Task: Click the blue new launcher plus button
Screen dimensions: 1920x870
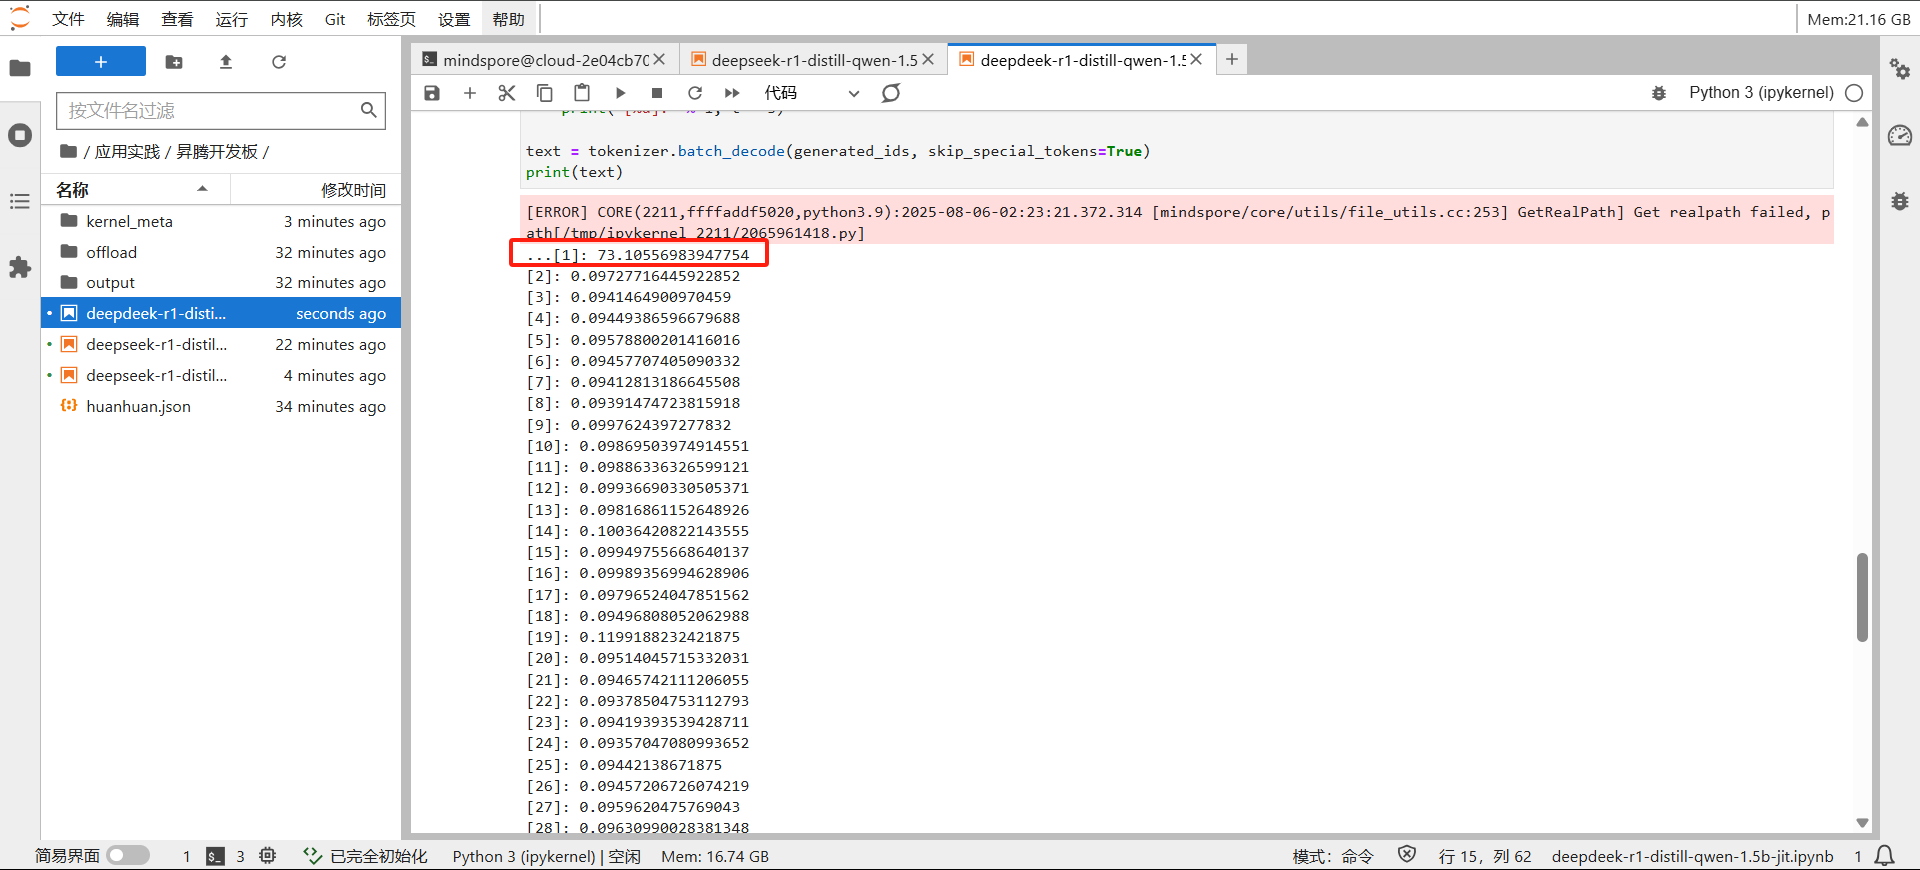Action: click(101, 62)
